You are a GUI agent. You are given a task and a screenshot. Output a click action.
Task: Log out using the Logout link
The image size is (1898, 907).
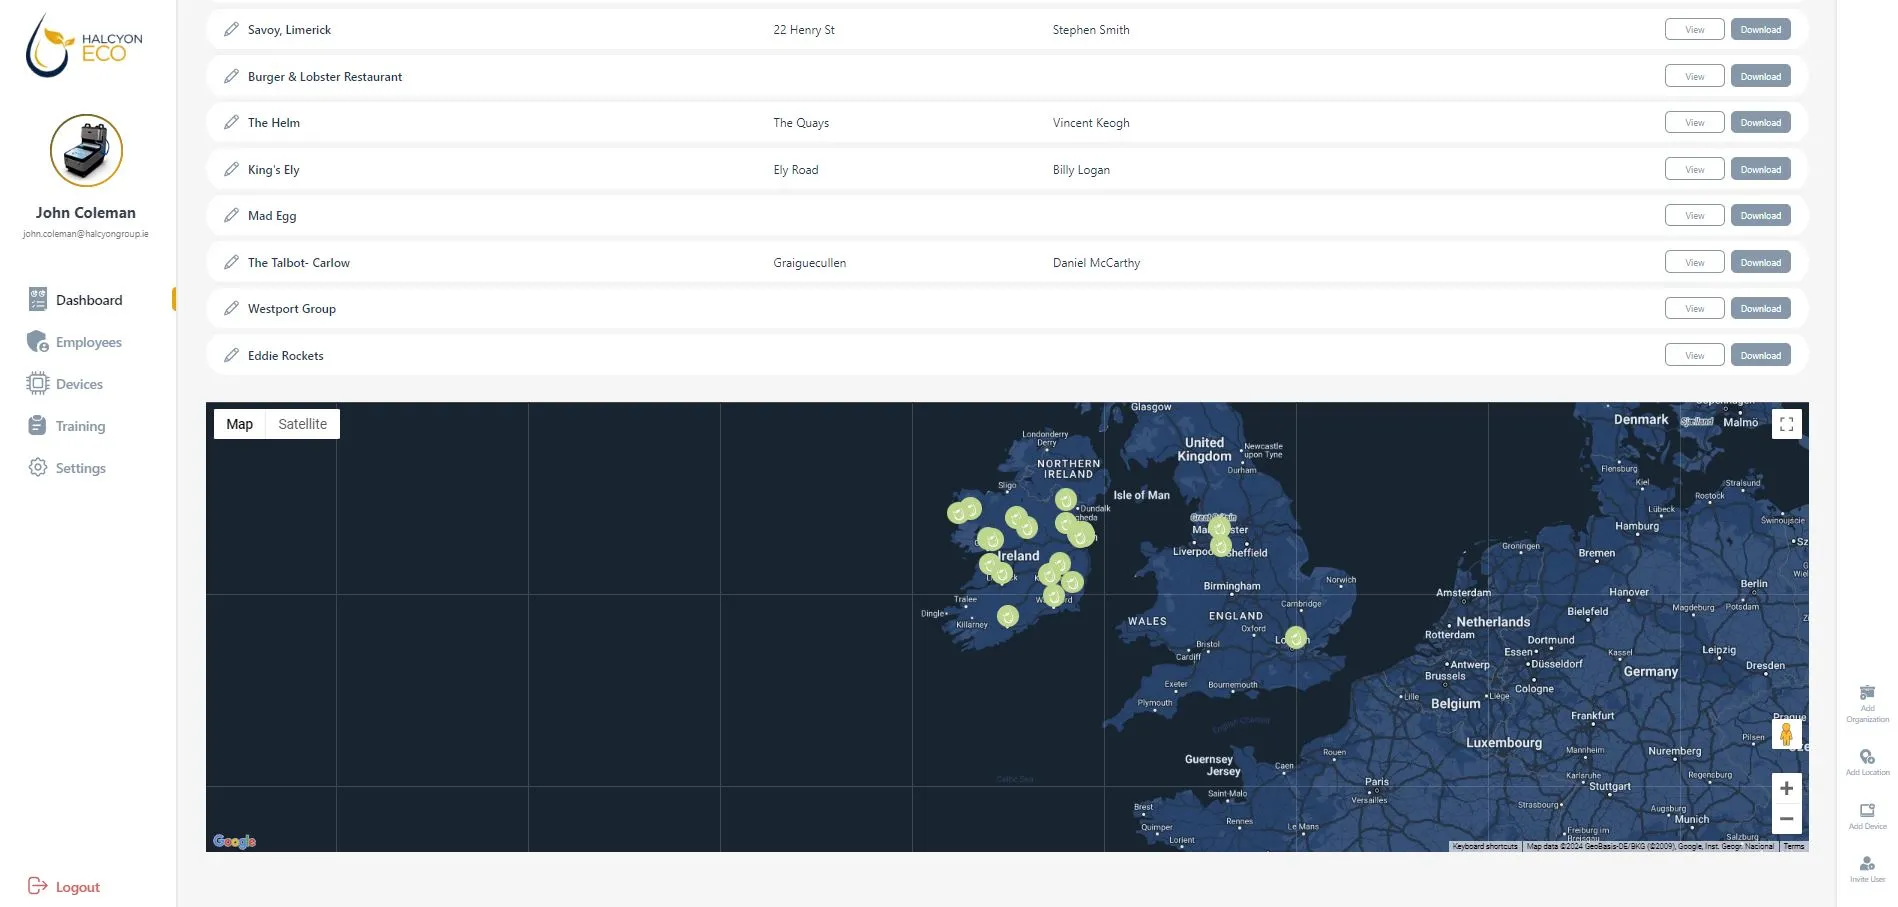pos(77,887)
